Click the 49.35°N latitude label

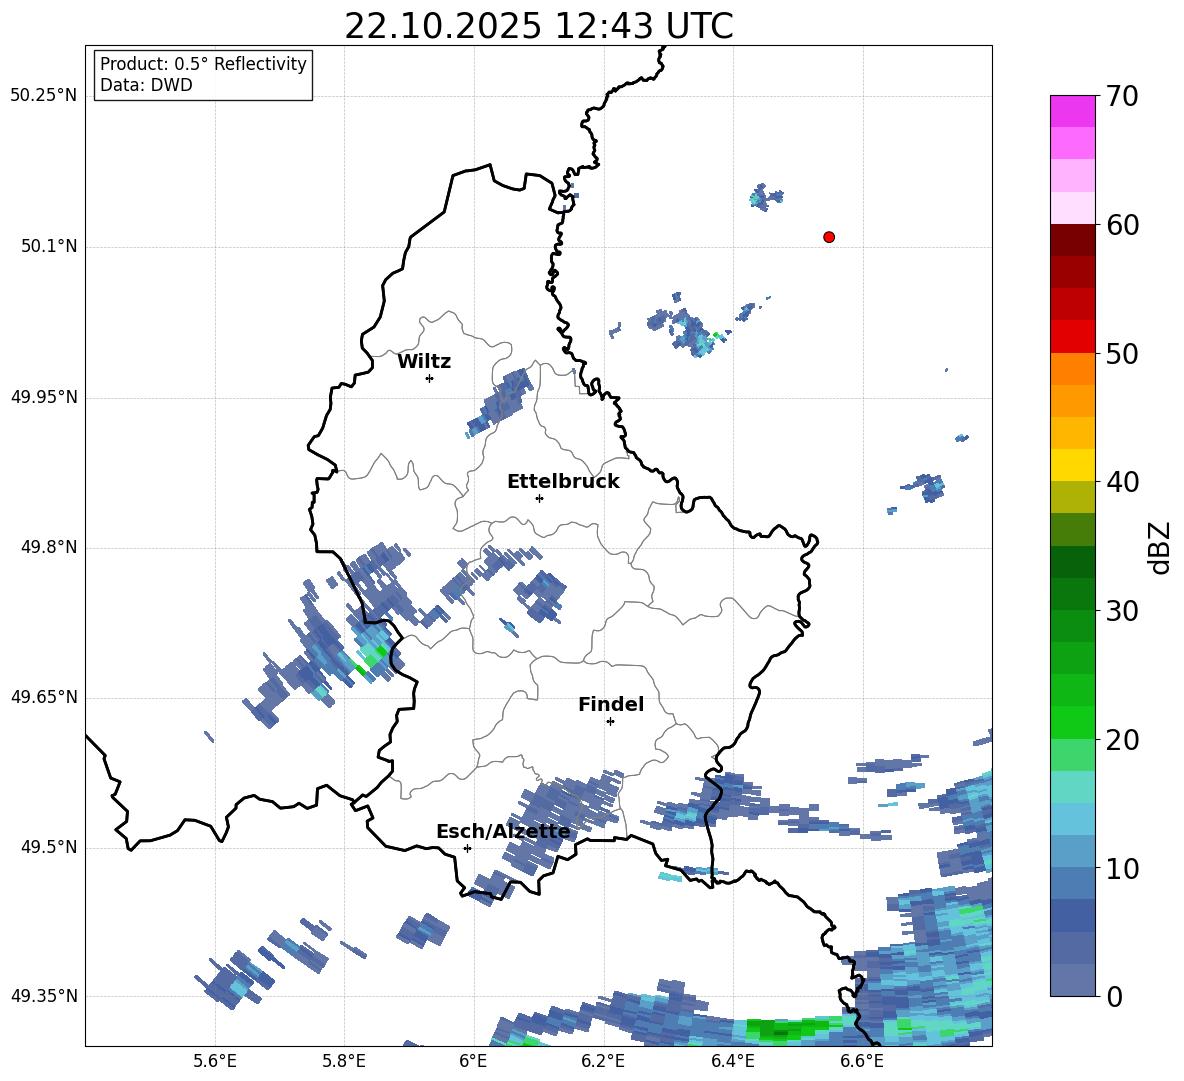coord(44,996)
